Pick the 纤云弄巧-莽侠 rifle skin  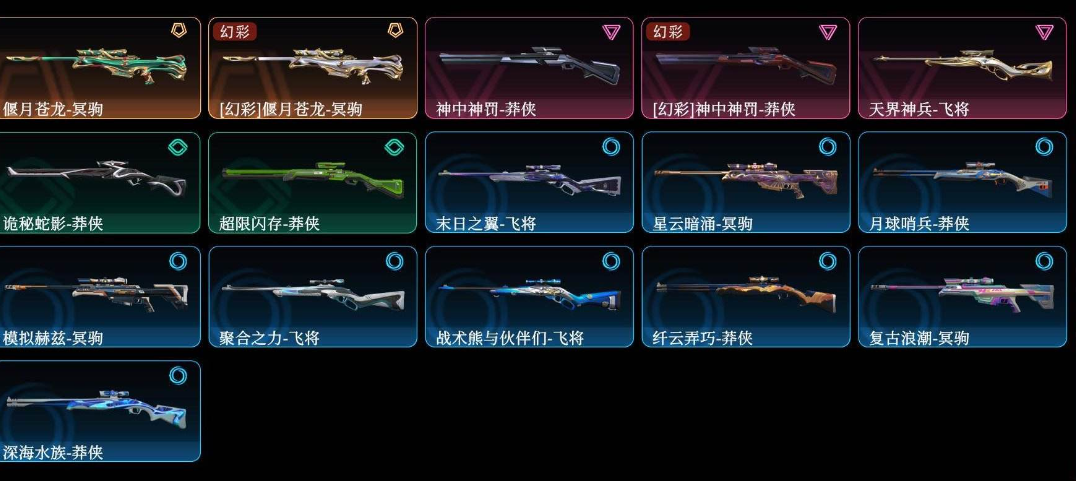[746, 296]
